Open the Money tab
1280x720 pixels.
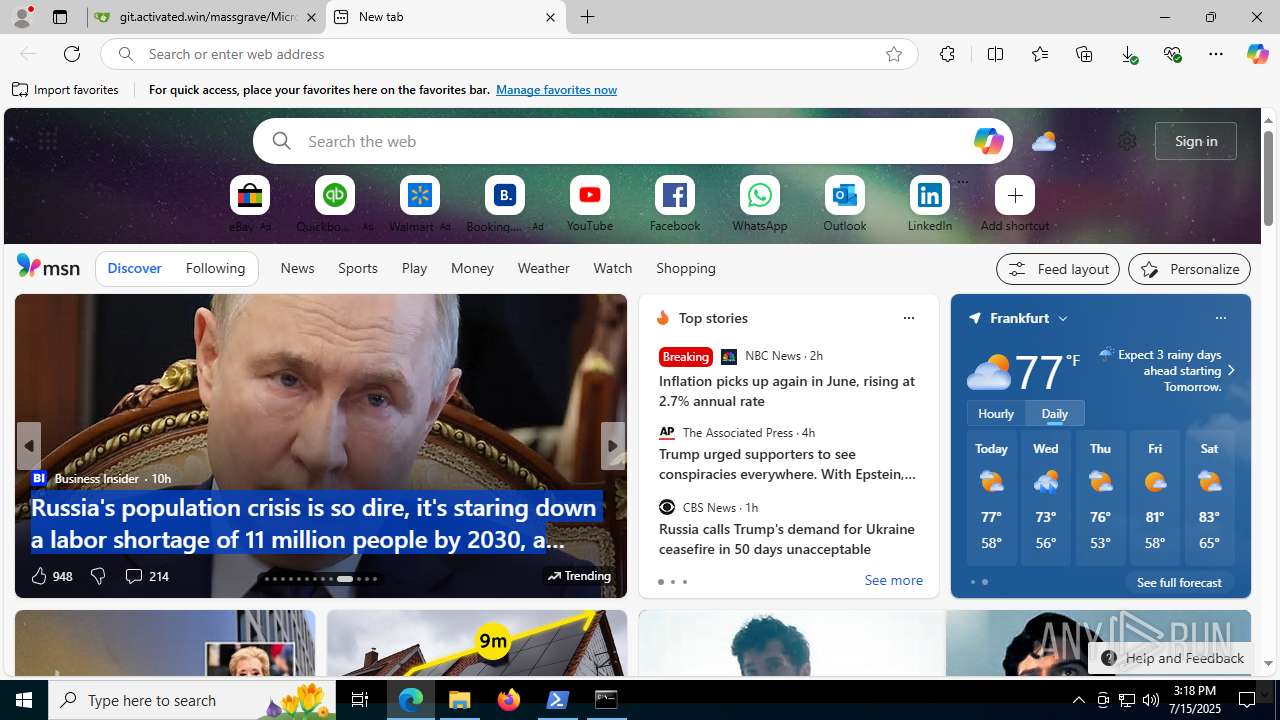[472, 268]
